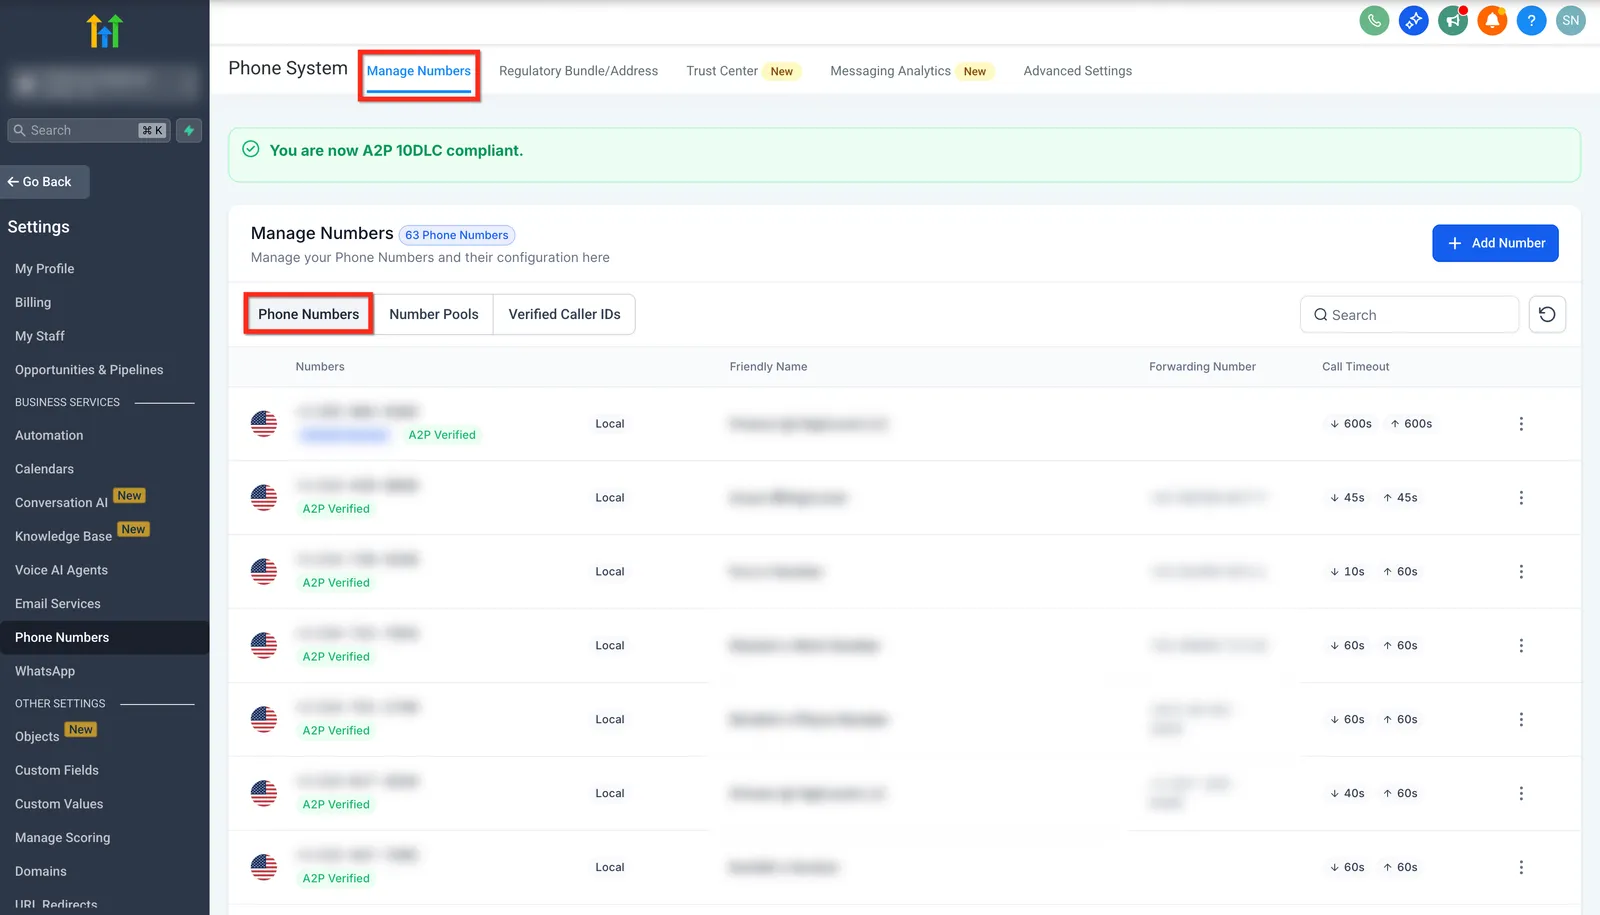Viewport: 1600px width, 915px height.
Task: Click the green check icon in the compliance banner
Action: pos(251,149)
